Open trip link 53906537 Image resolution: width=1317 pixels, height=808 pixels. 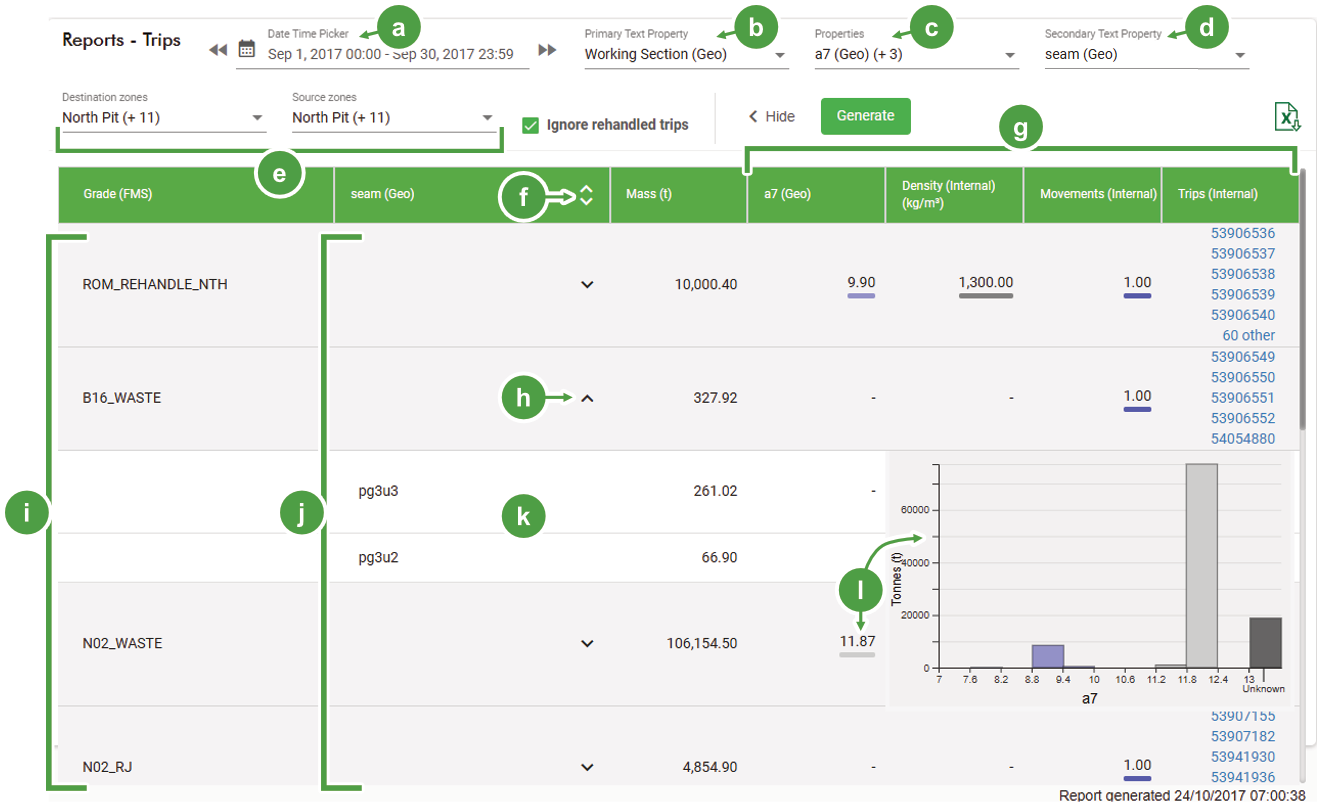point(1243,254)
